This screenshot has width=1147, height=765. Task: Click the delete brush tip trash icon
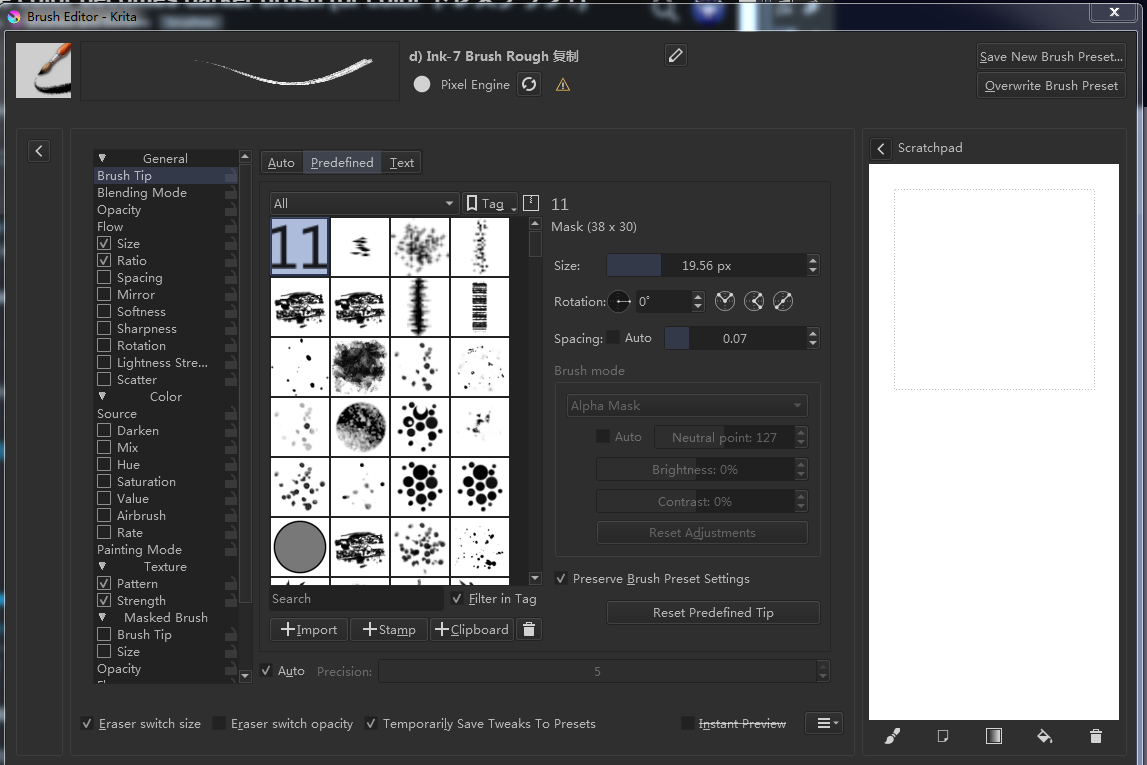click(x=530, y=629)
